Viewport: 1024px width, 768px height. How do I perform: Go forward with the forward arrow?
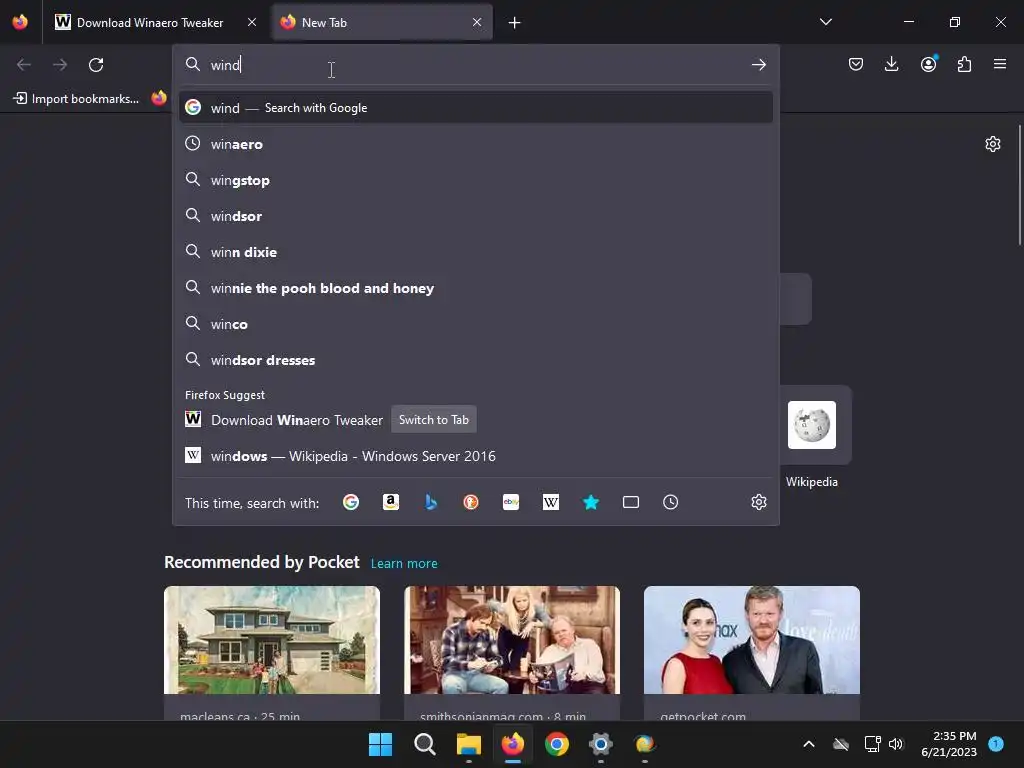[60, 65]
